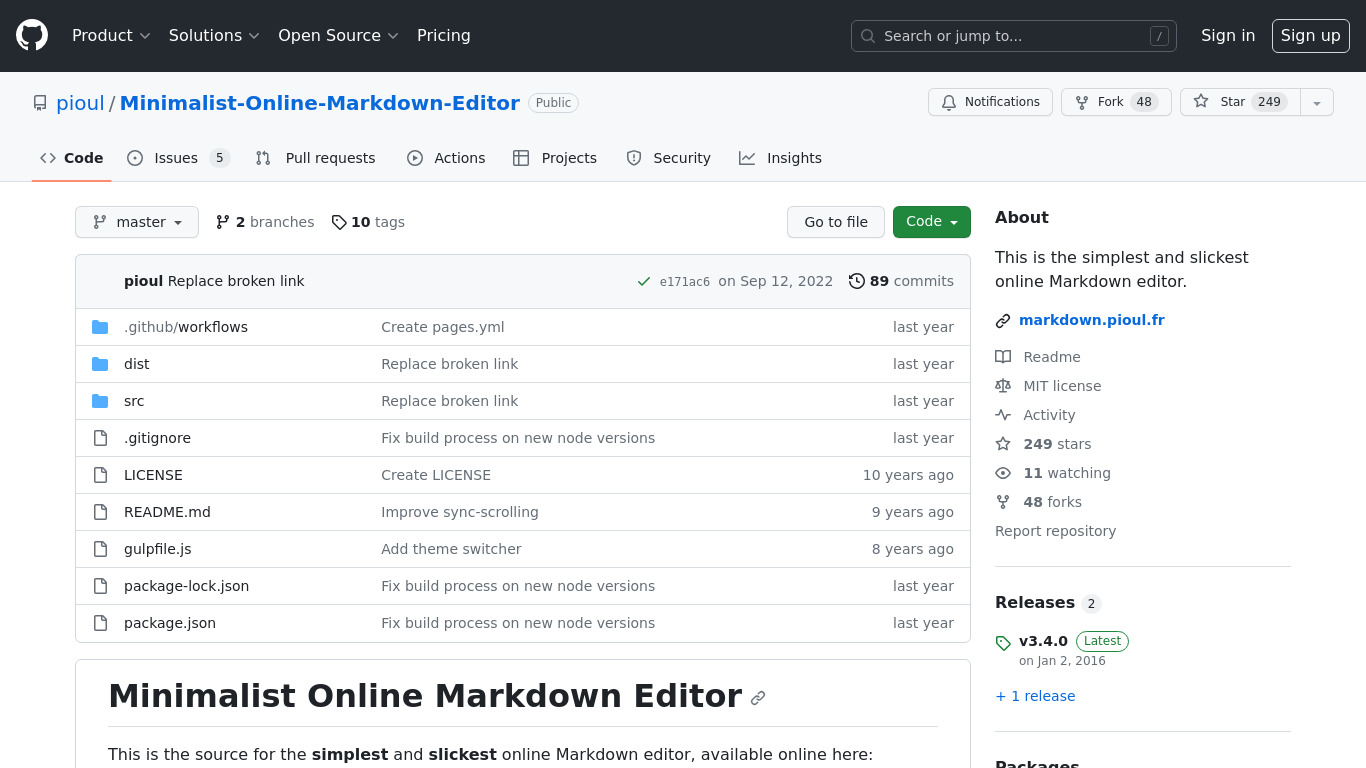Click the Sign up button
1366x768 pixels.
[x=1311, y=36]
